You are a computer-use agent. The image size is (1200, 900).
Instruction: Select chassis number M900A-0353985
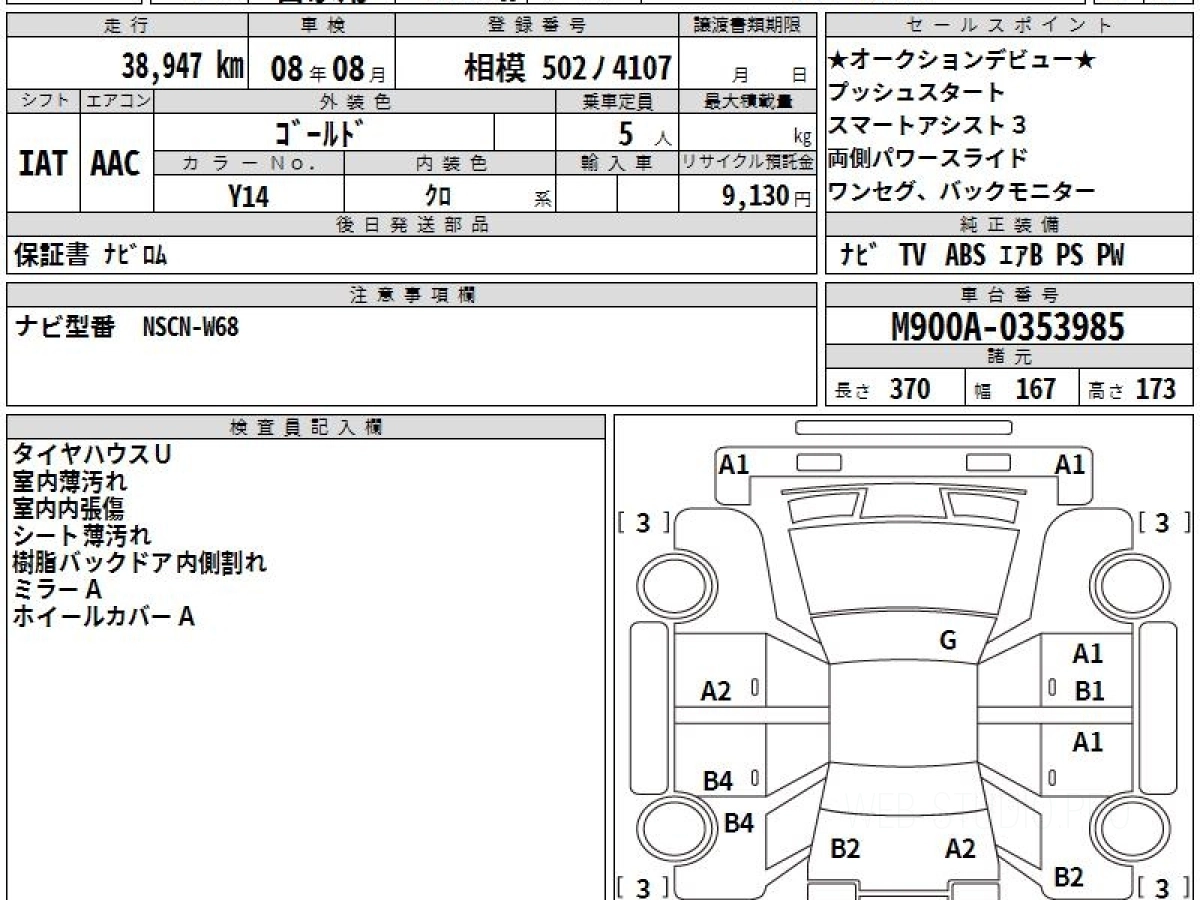click(x=1008, y=326)
